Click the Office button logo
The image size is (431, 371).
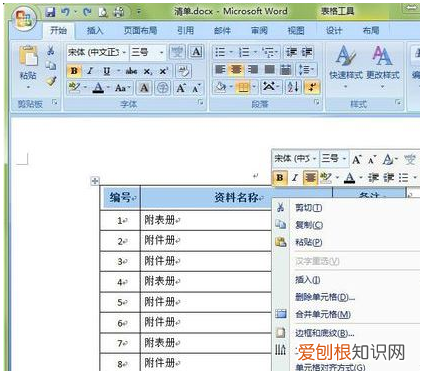25,19
